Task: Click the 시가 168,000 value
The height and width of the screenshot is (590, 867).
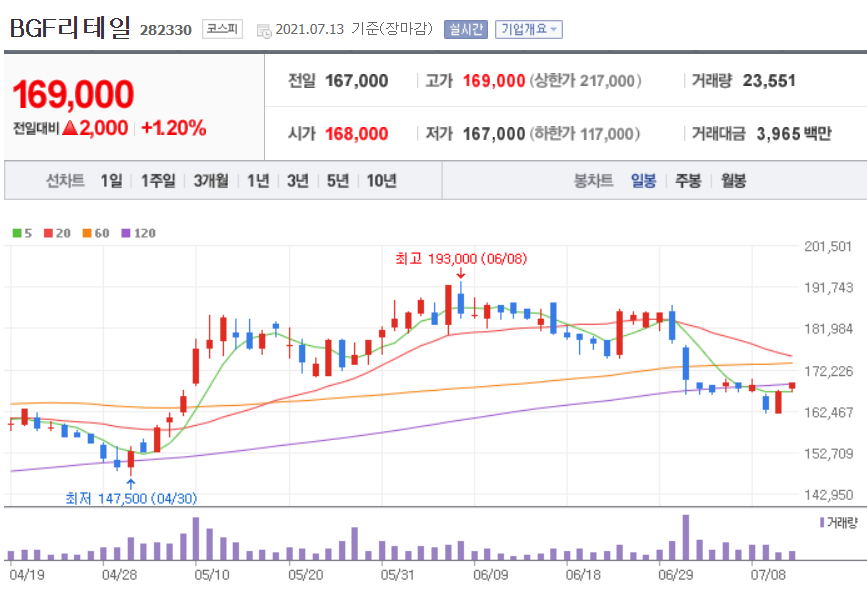Action: click(357, 134)
